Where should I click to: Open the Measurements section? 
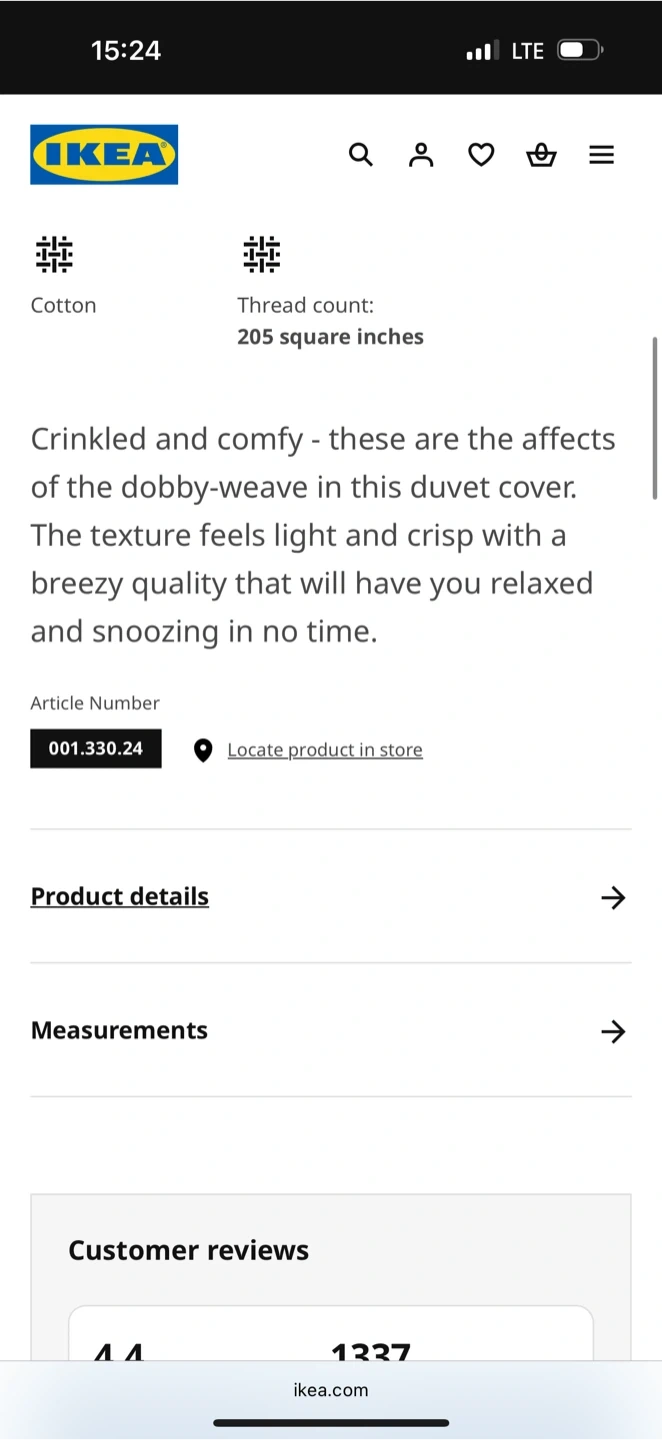[x=119, y=1030]
